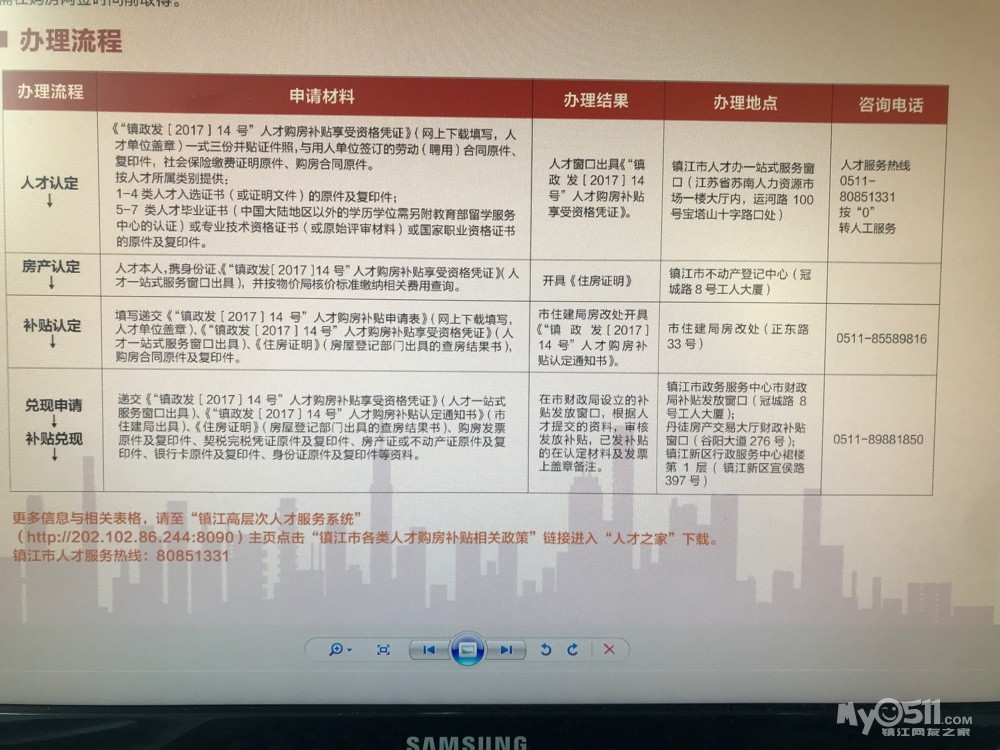Select the 房产认定 row label

(x=50, y=266)
